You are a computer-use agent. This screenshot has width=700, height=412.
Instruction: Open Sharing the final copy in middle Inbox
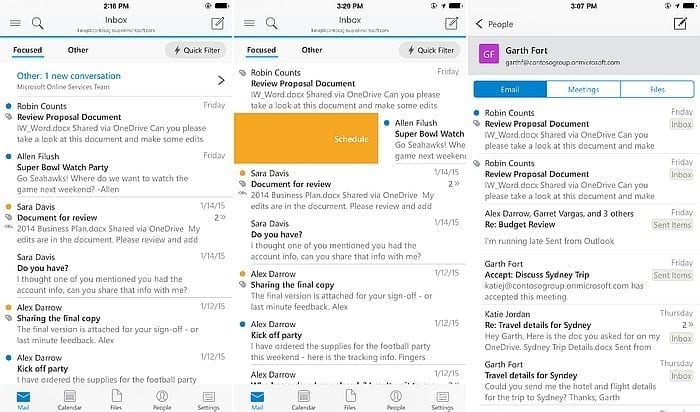[x=350, y=290]
